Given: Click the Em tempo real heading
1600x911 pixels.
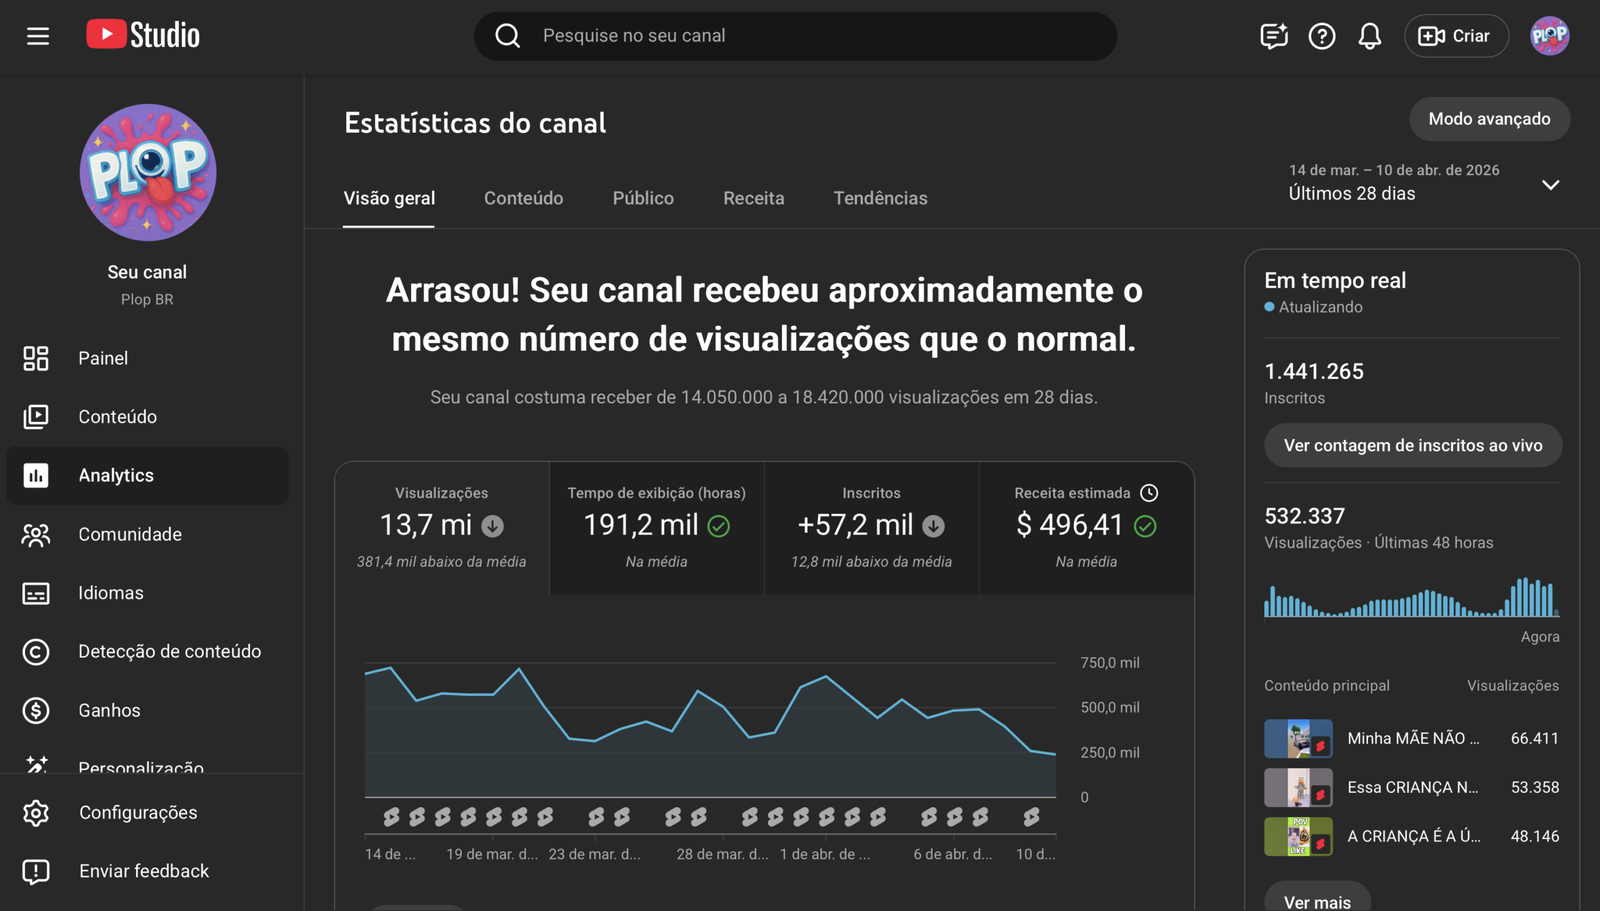Looking at the screenshot, I should coord(1335,281).
